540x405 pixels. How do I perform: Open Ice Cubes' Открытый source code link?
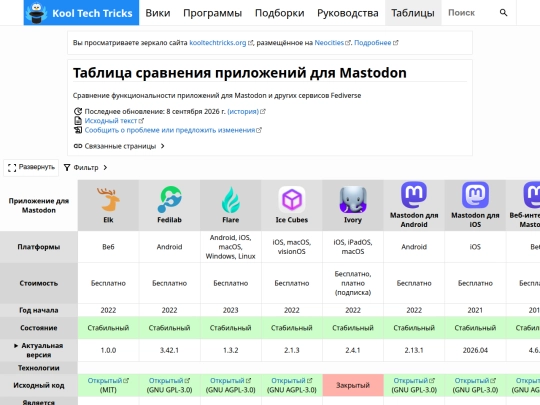[x=288, y=381]
